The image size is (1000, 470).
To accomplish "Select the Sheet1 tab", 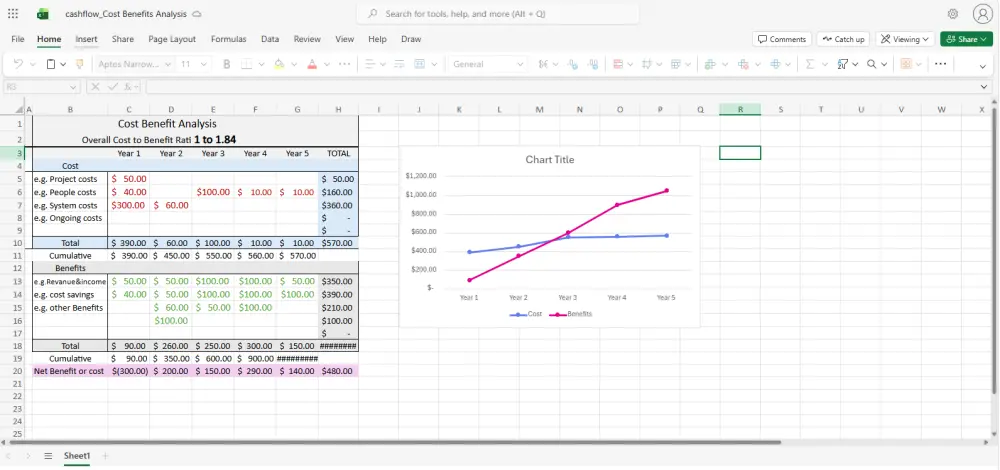I will [77, 456].
